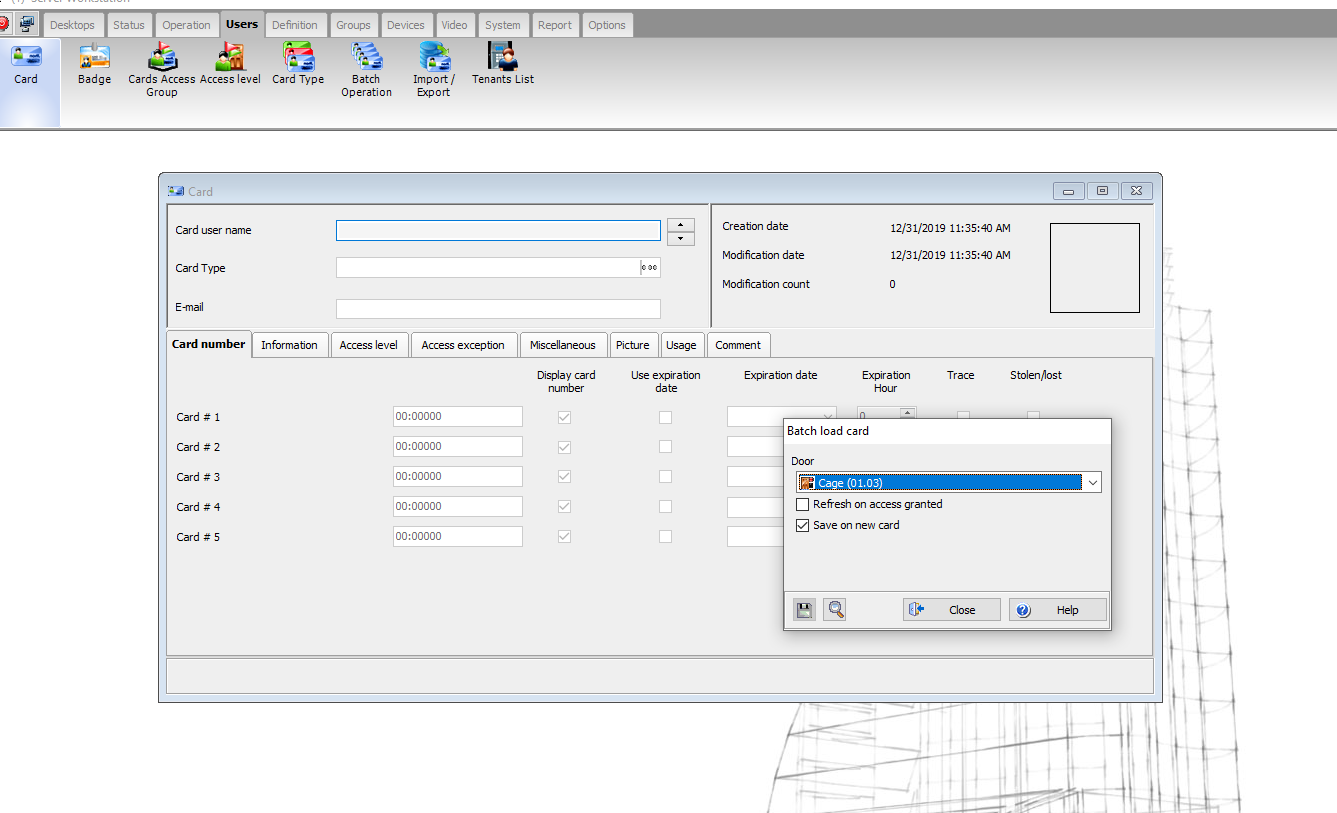
Task: Click the Help button
Action: point(1057,610)
